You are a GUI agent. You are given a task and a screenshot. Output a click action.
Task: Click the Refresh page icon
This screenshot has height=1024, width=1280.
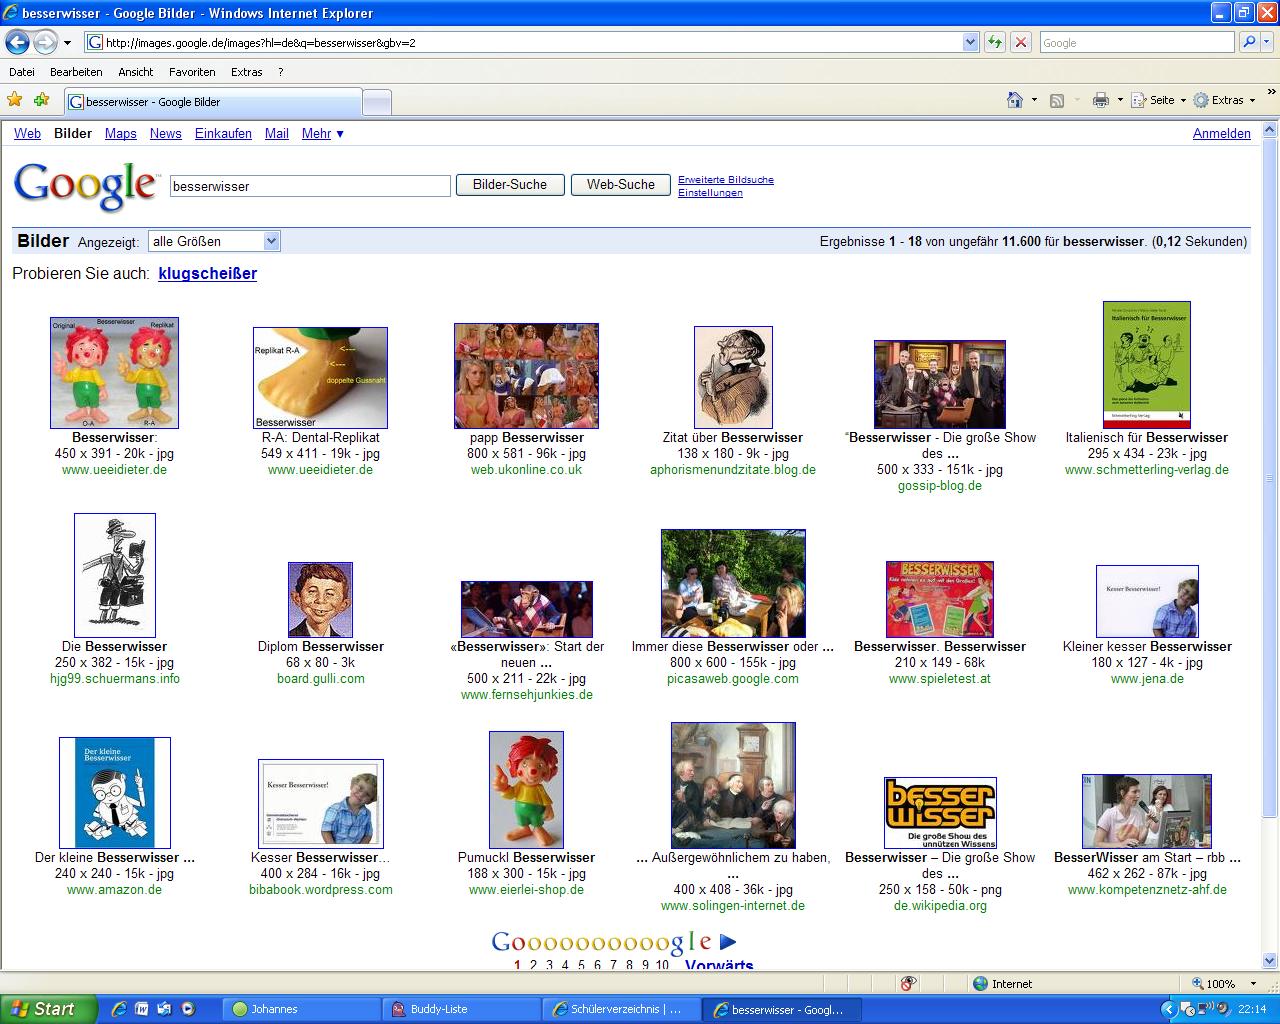coord(994,42)
